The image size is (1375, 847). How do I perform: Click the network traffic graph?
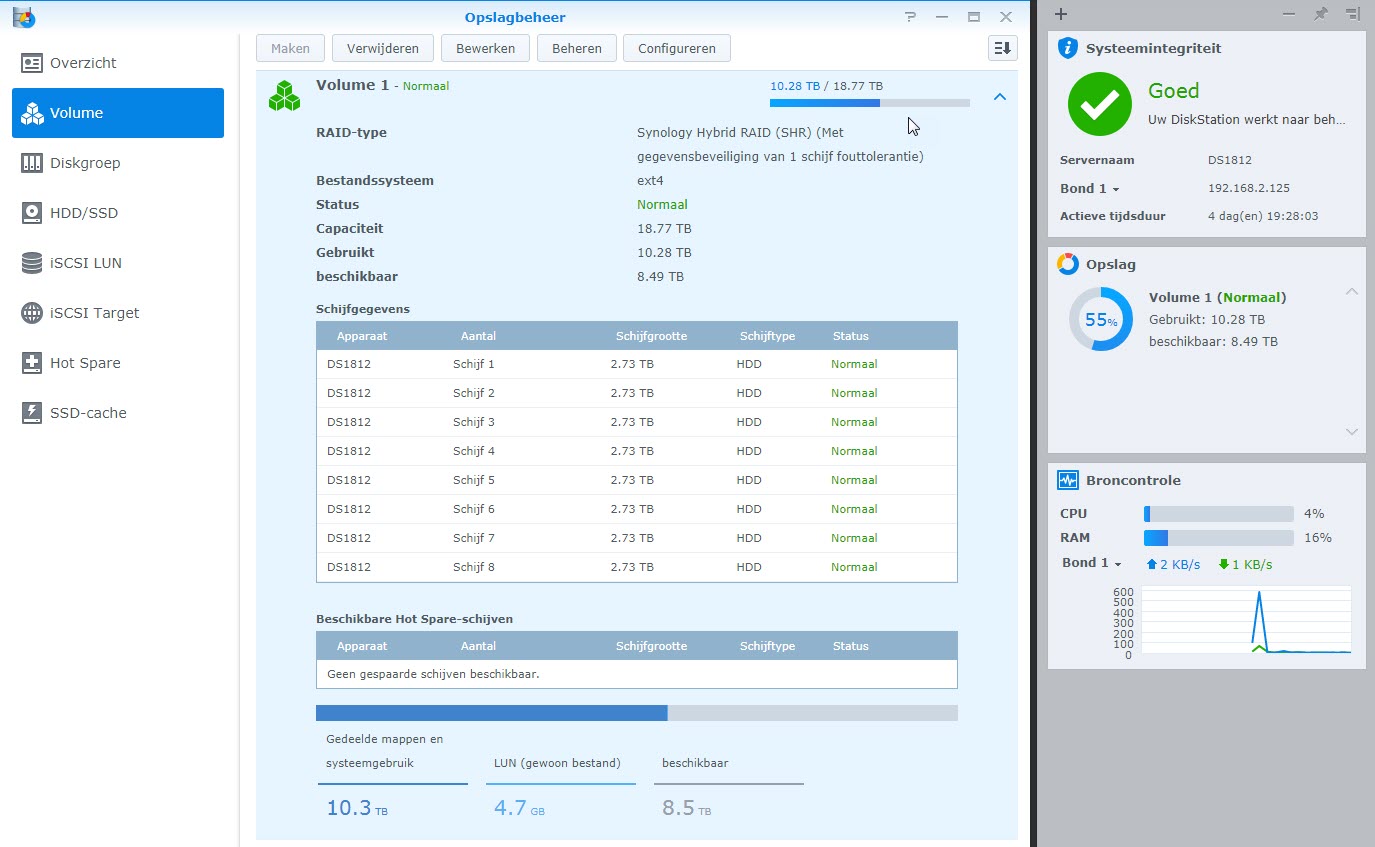(x=1246, y=620)
